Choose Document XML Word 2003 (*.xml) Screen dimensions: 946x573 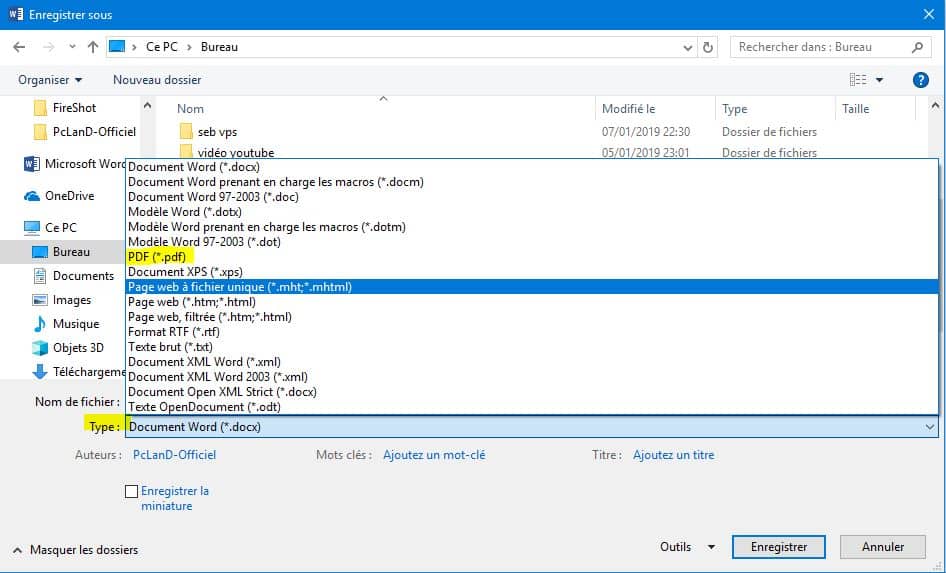click(x=532, y=377)
